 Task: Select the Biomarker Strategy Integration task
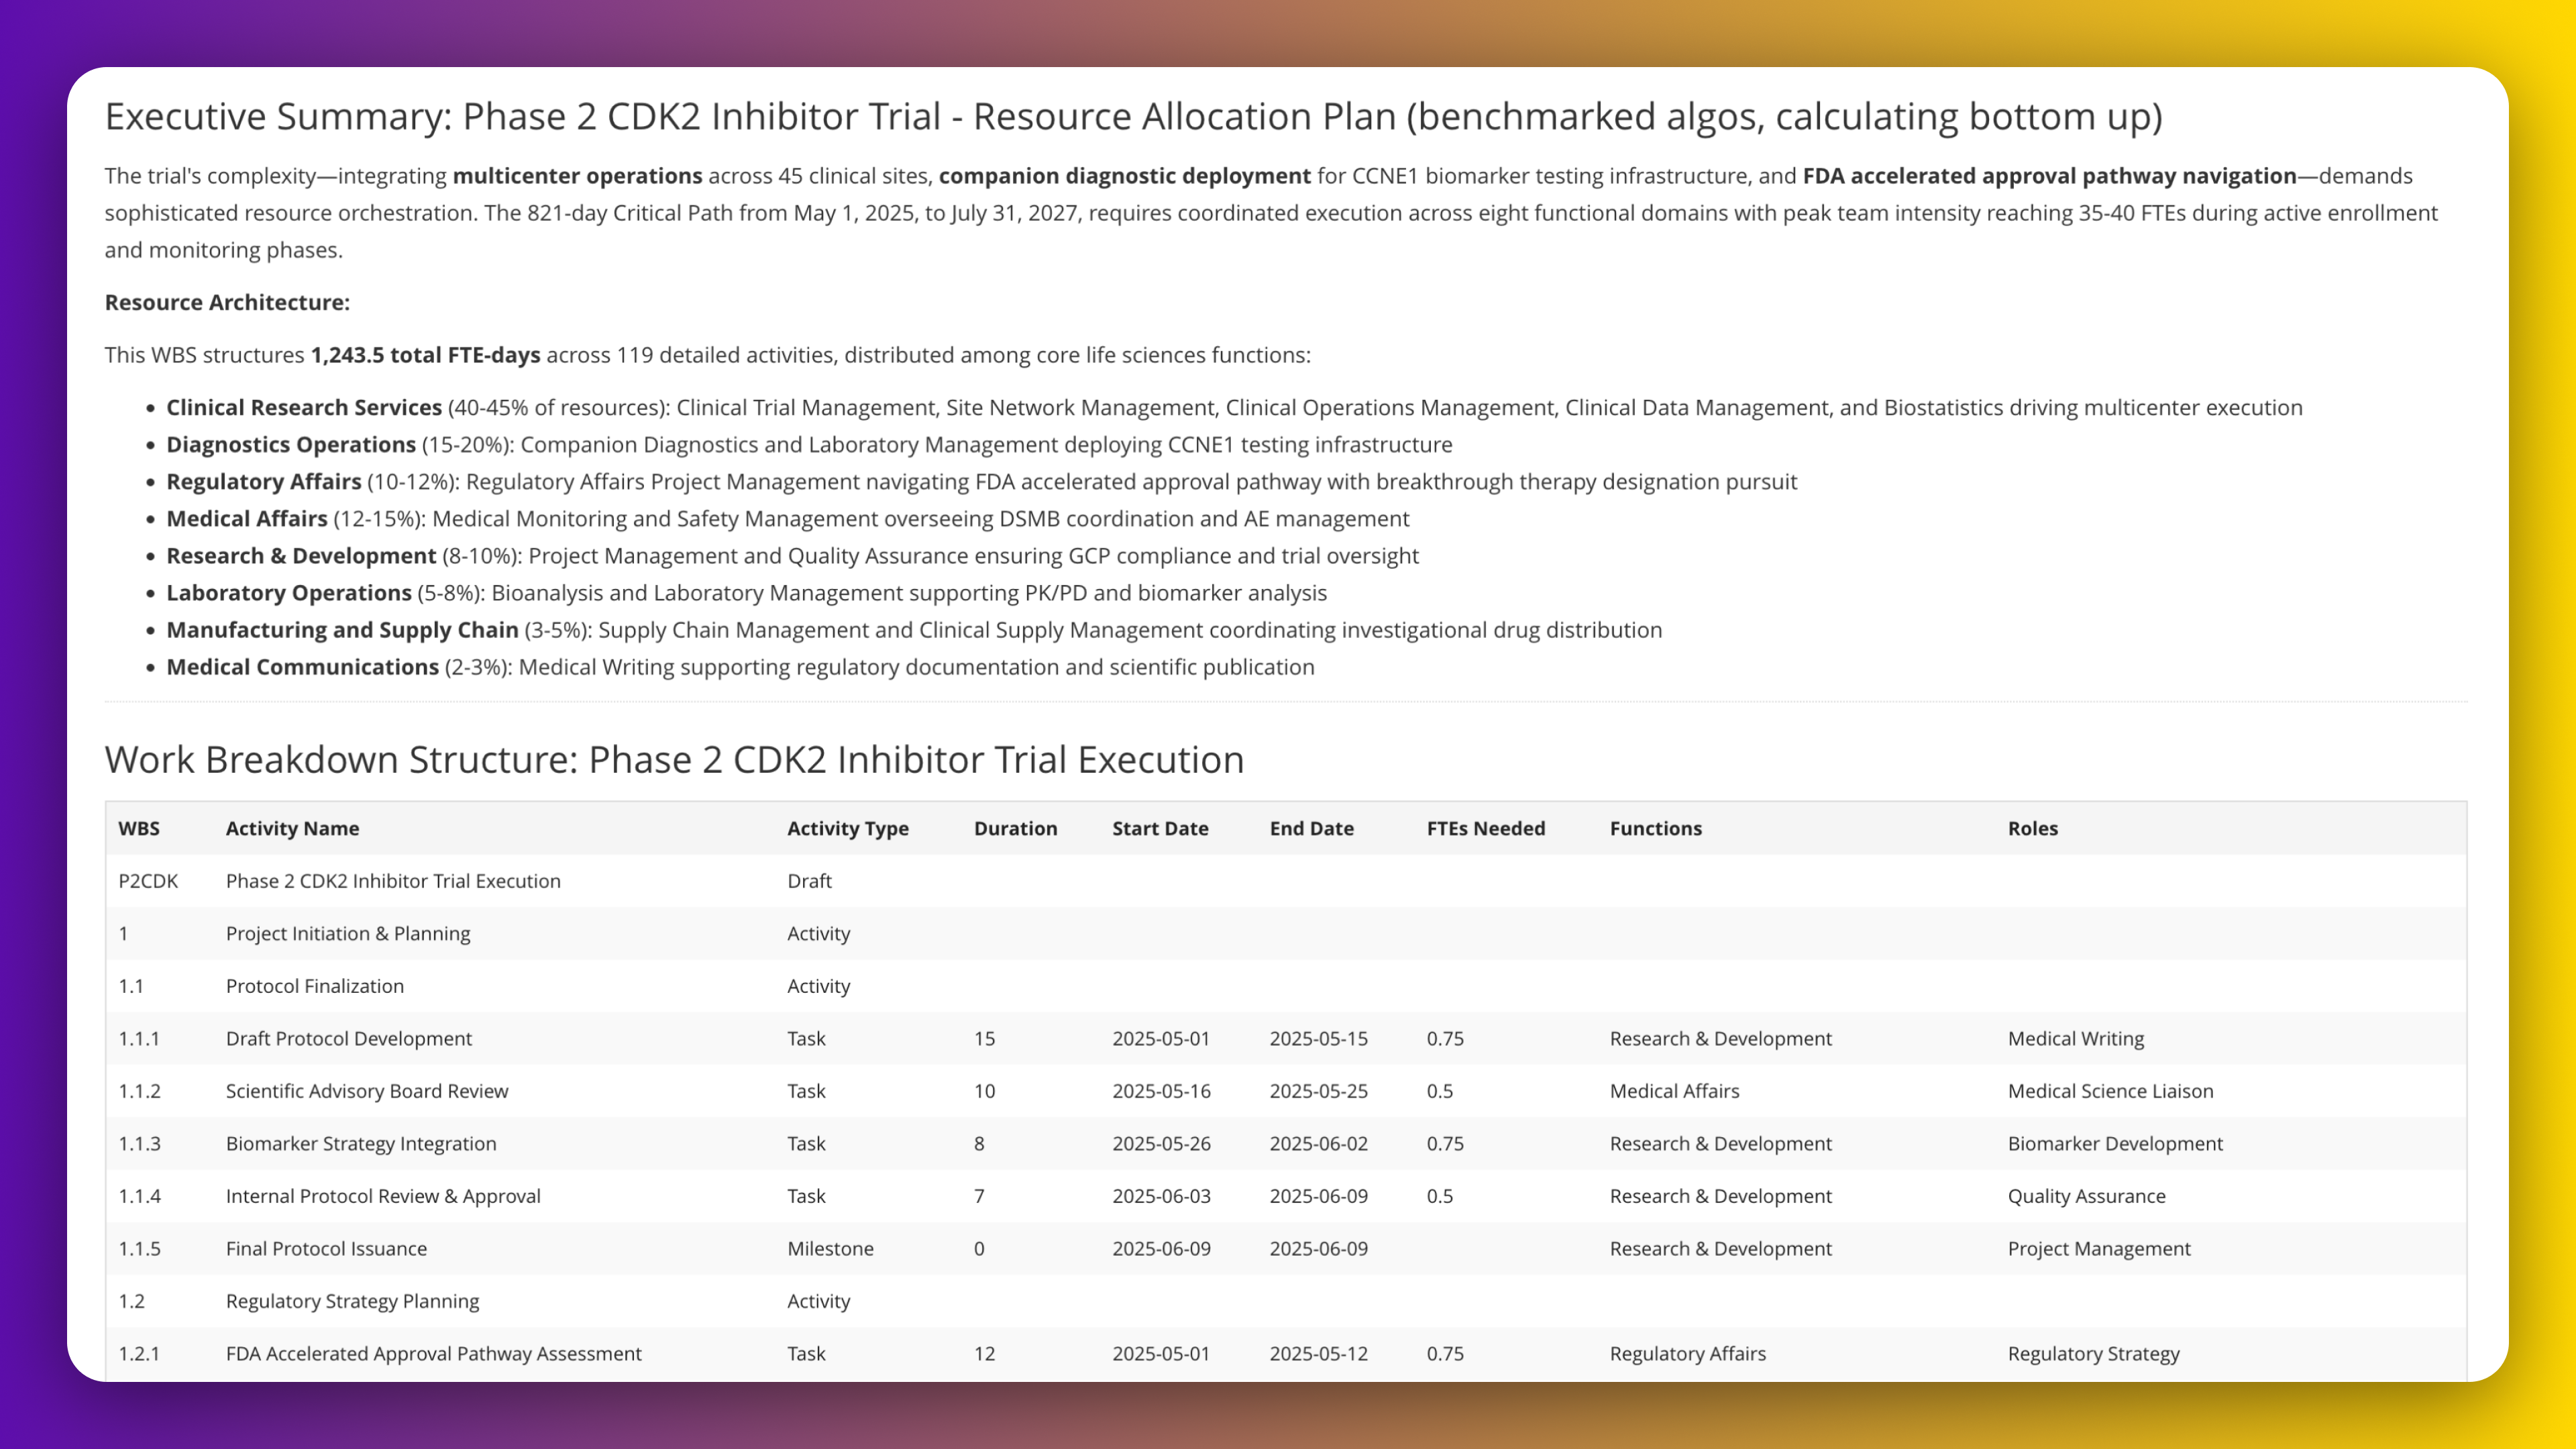(x=360, y=1143)
